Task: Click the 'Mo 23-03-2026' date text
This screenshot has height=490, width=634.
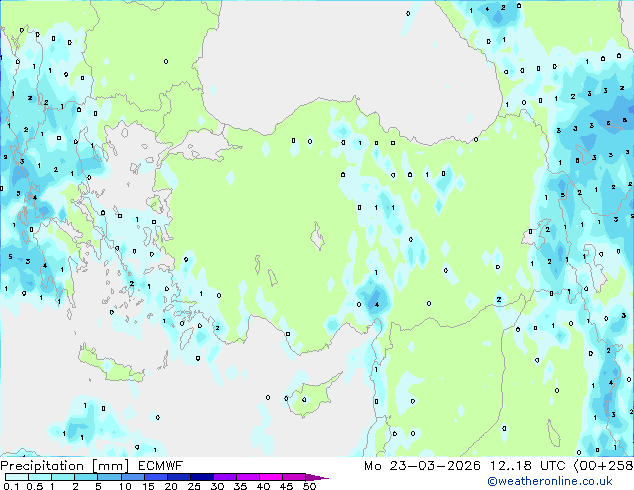Action: [422, 466]
